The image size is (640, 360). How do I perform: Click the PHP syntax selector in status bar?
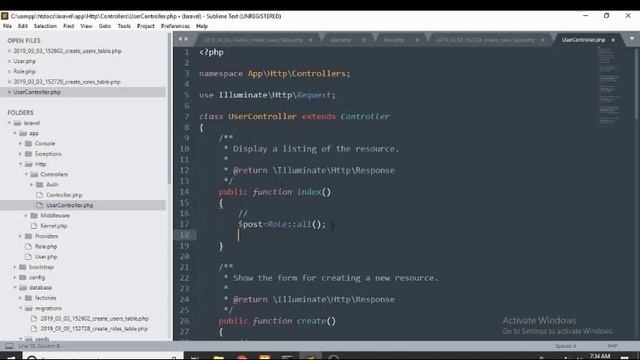click(612, 346)
